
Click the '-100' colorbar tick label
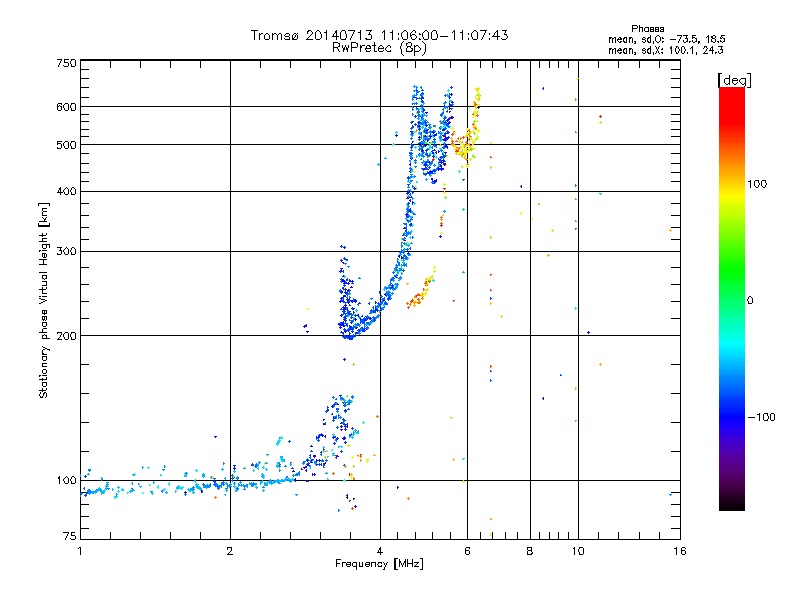(761, 417)
